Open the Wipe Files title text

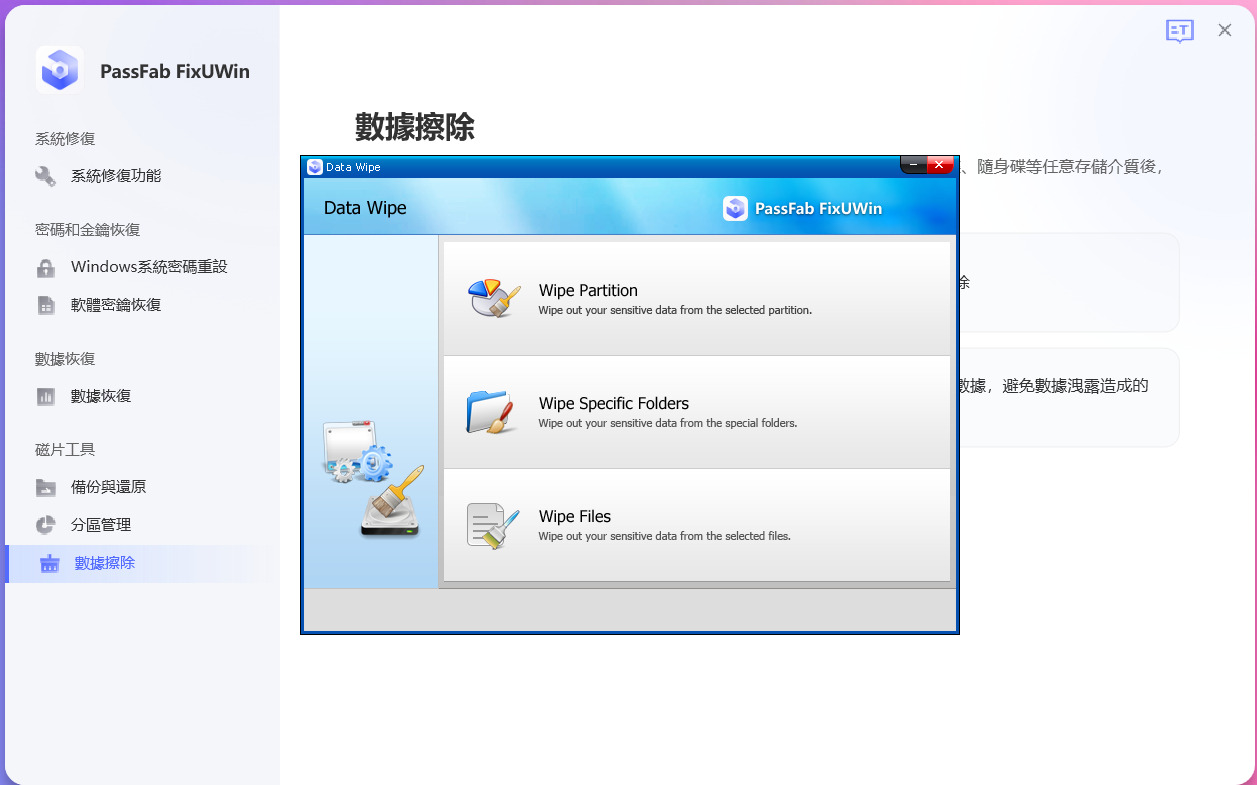coord(574,517)
